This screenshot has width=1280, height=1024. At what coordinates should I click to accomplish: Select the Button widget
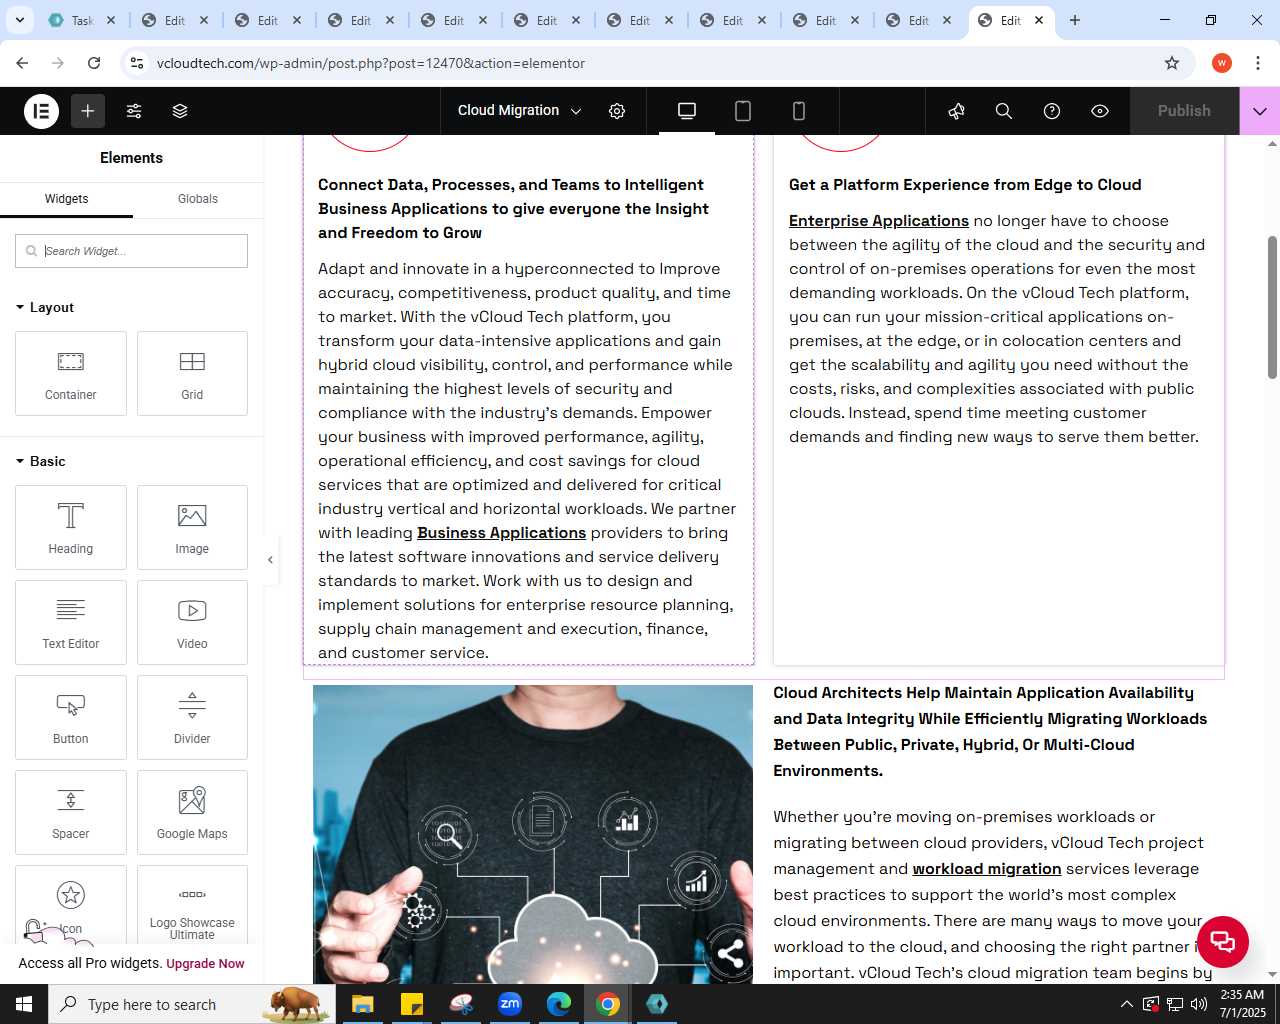71,717
